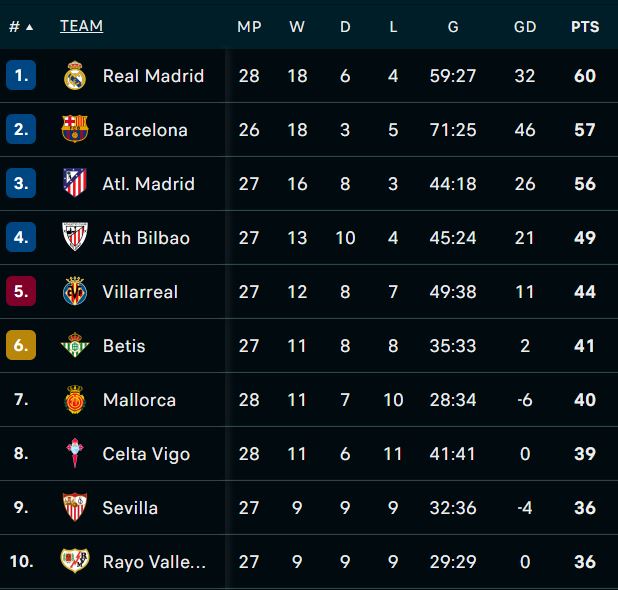Image resolution: width=618 pixels, height=590 pixels.
Task: Open the Villarreal crest icon
Action: coord(75,291)
